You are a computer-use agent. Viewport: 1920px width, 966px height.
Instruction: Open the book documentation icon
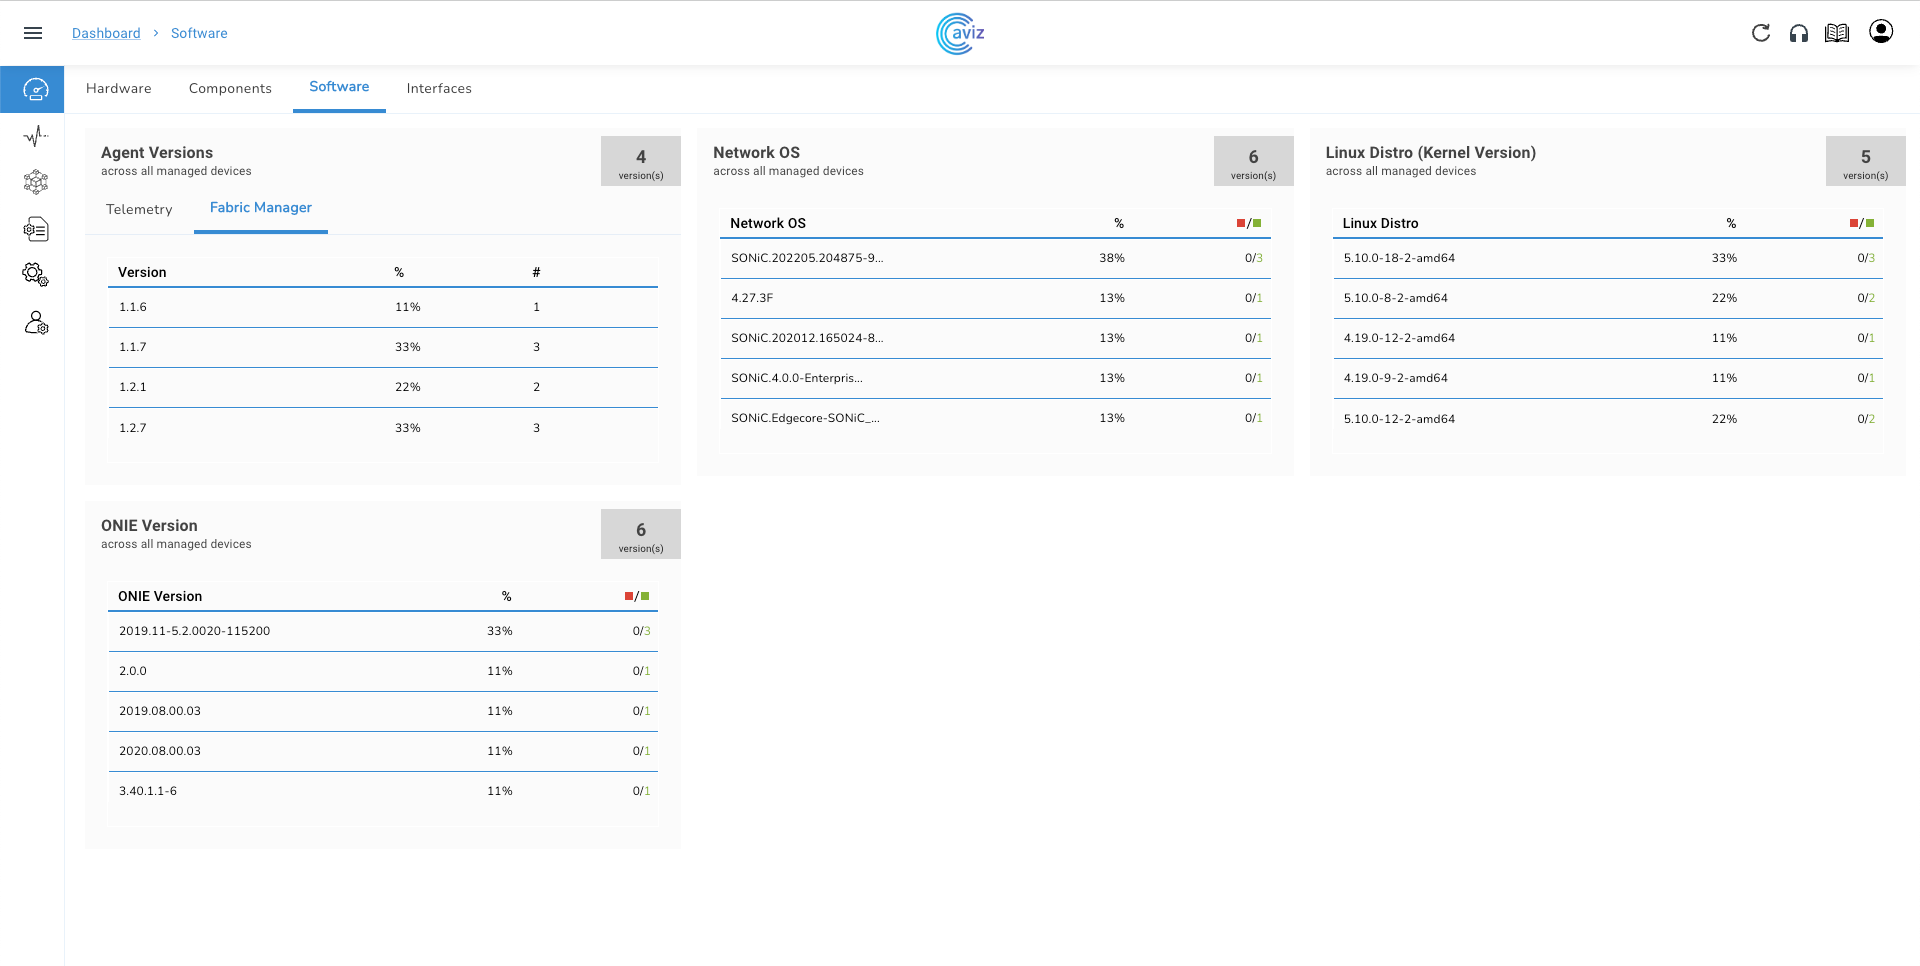coord(1837,33)
